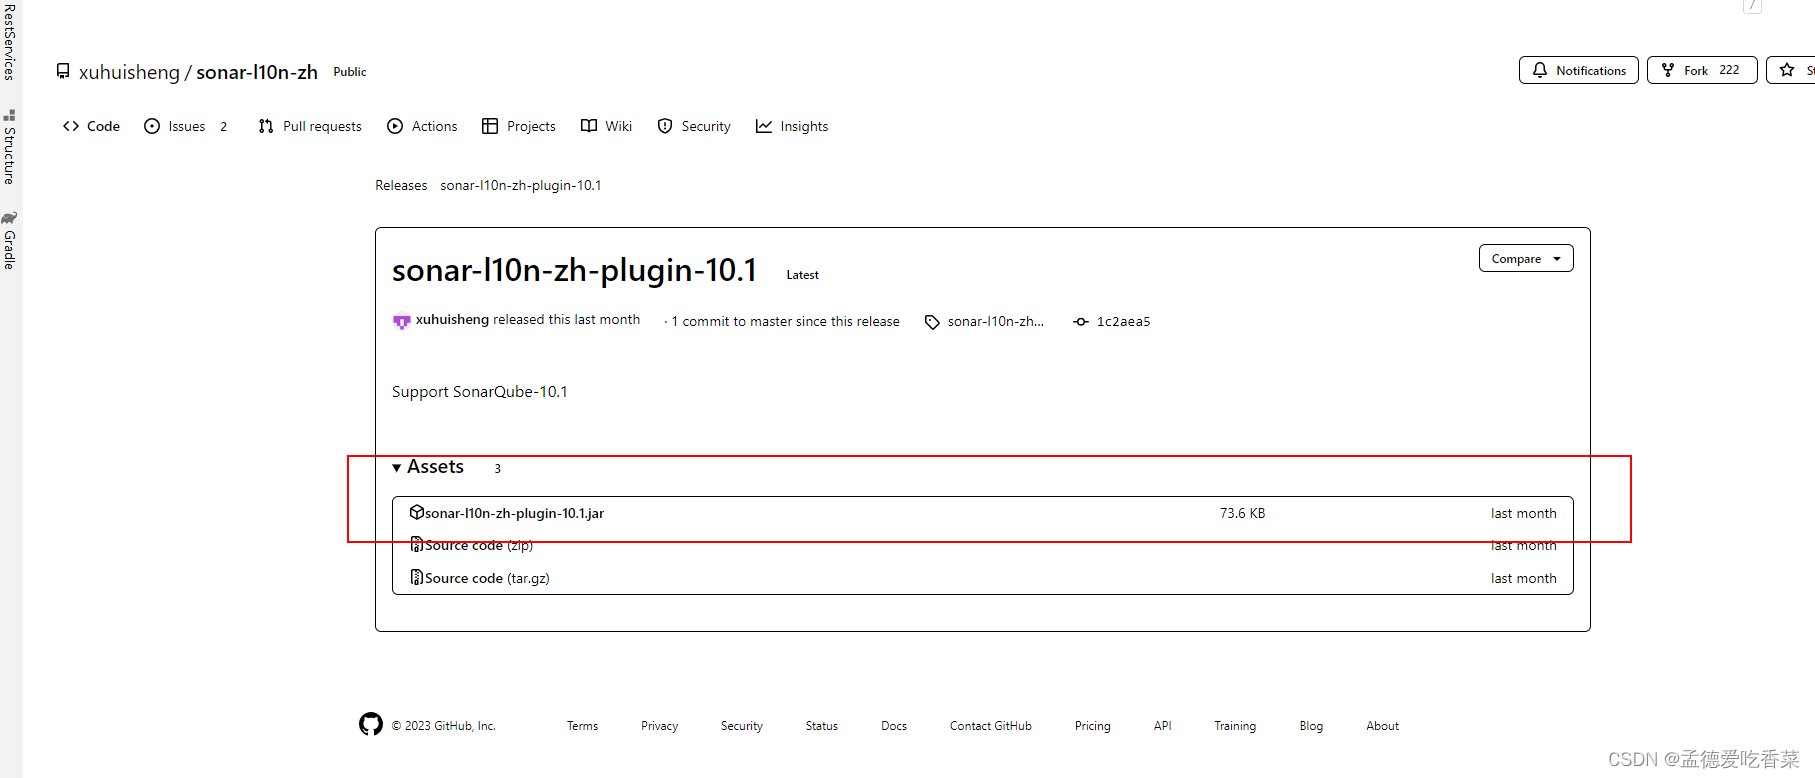Download sonar-l10n-zh-plugin-10.1.jar

pos(514,513)
